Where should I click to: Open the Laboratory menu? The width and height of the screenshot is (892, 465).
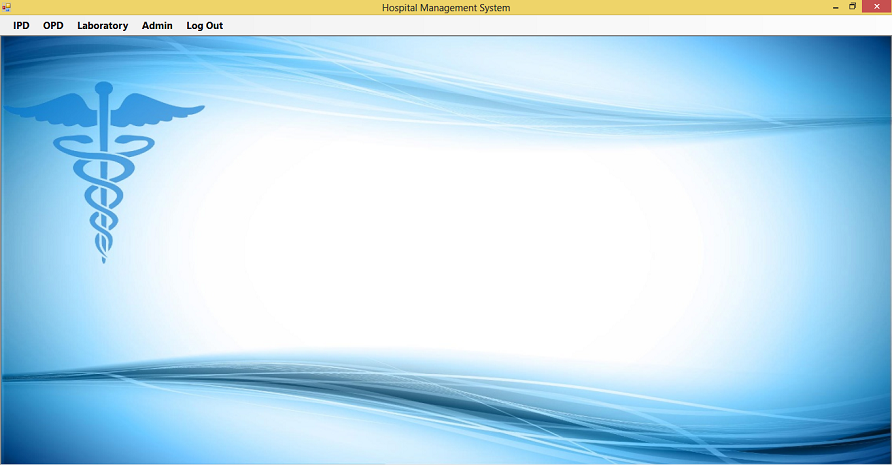pos(102,26)
